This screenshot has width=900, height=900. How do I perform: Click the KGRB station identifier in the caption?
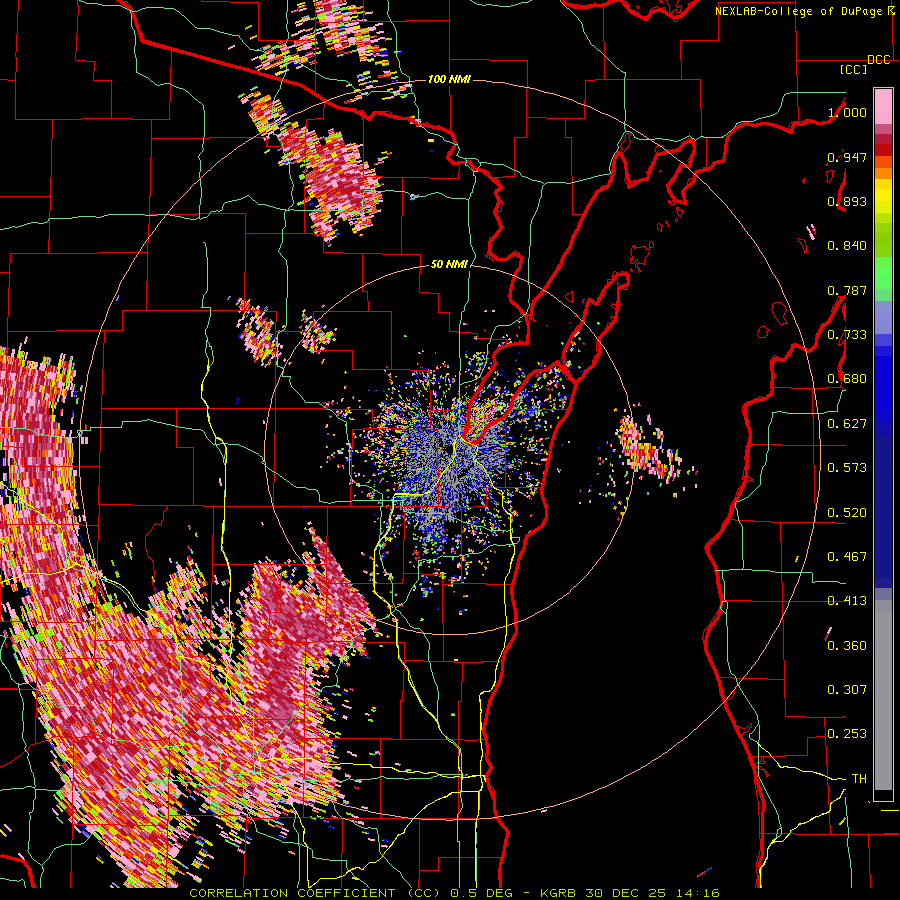560,893
